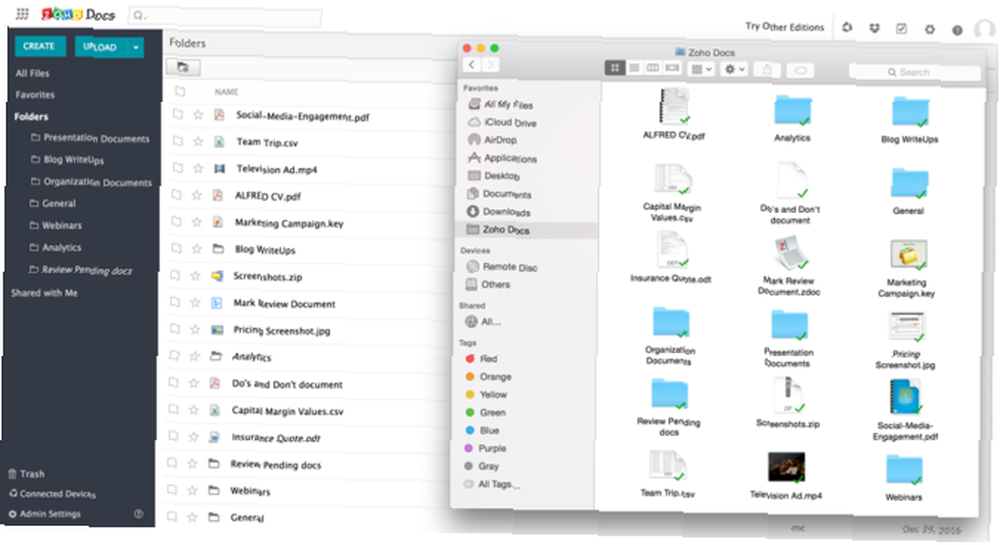This screenshot has width=1000, height=545.
Task: Select the Red tag in Finder
Action: tap(482, 359)
